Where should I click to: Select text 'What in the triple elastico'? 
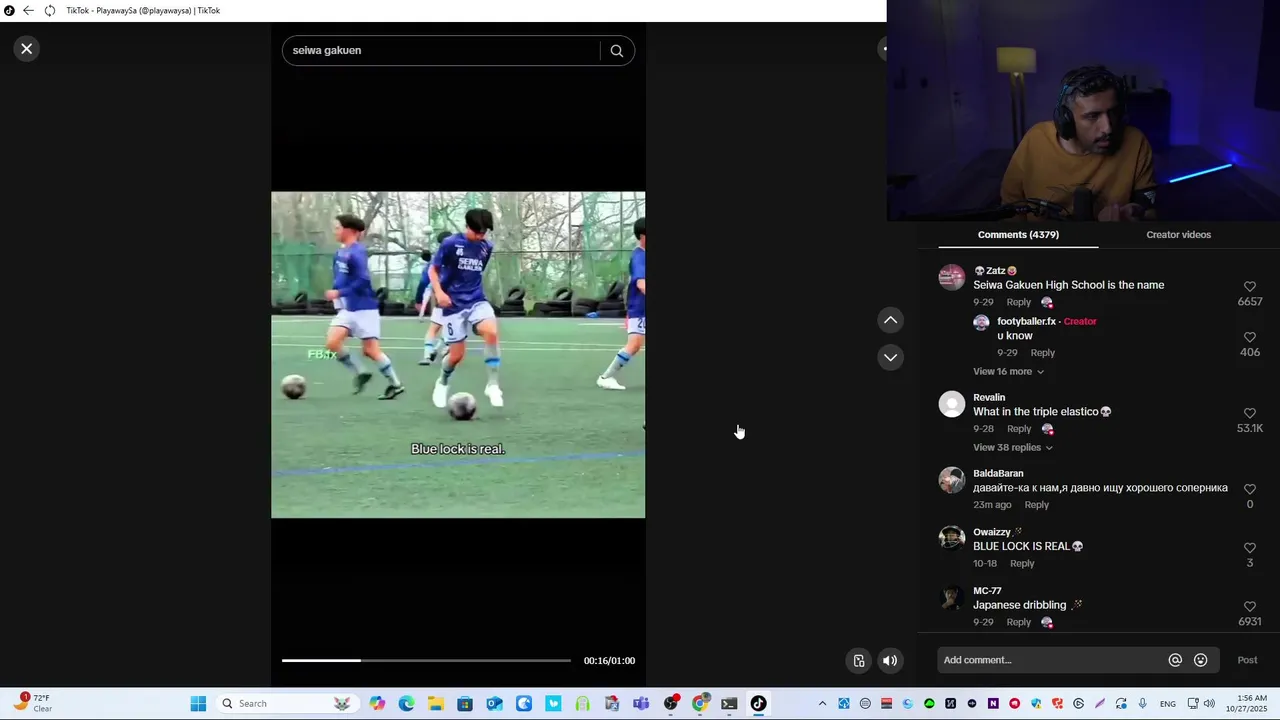pyautogui.click(x=1035, y=412)
